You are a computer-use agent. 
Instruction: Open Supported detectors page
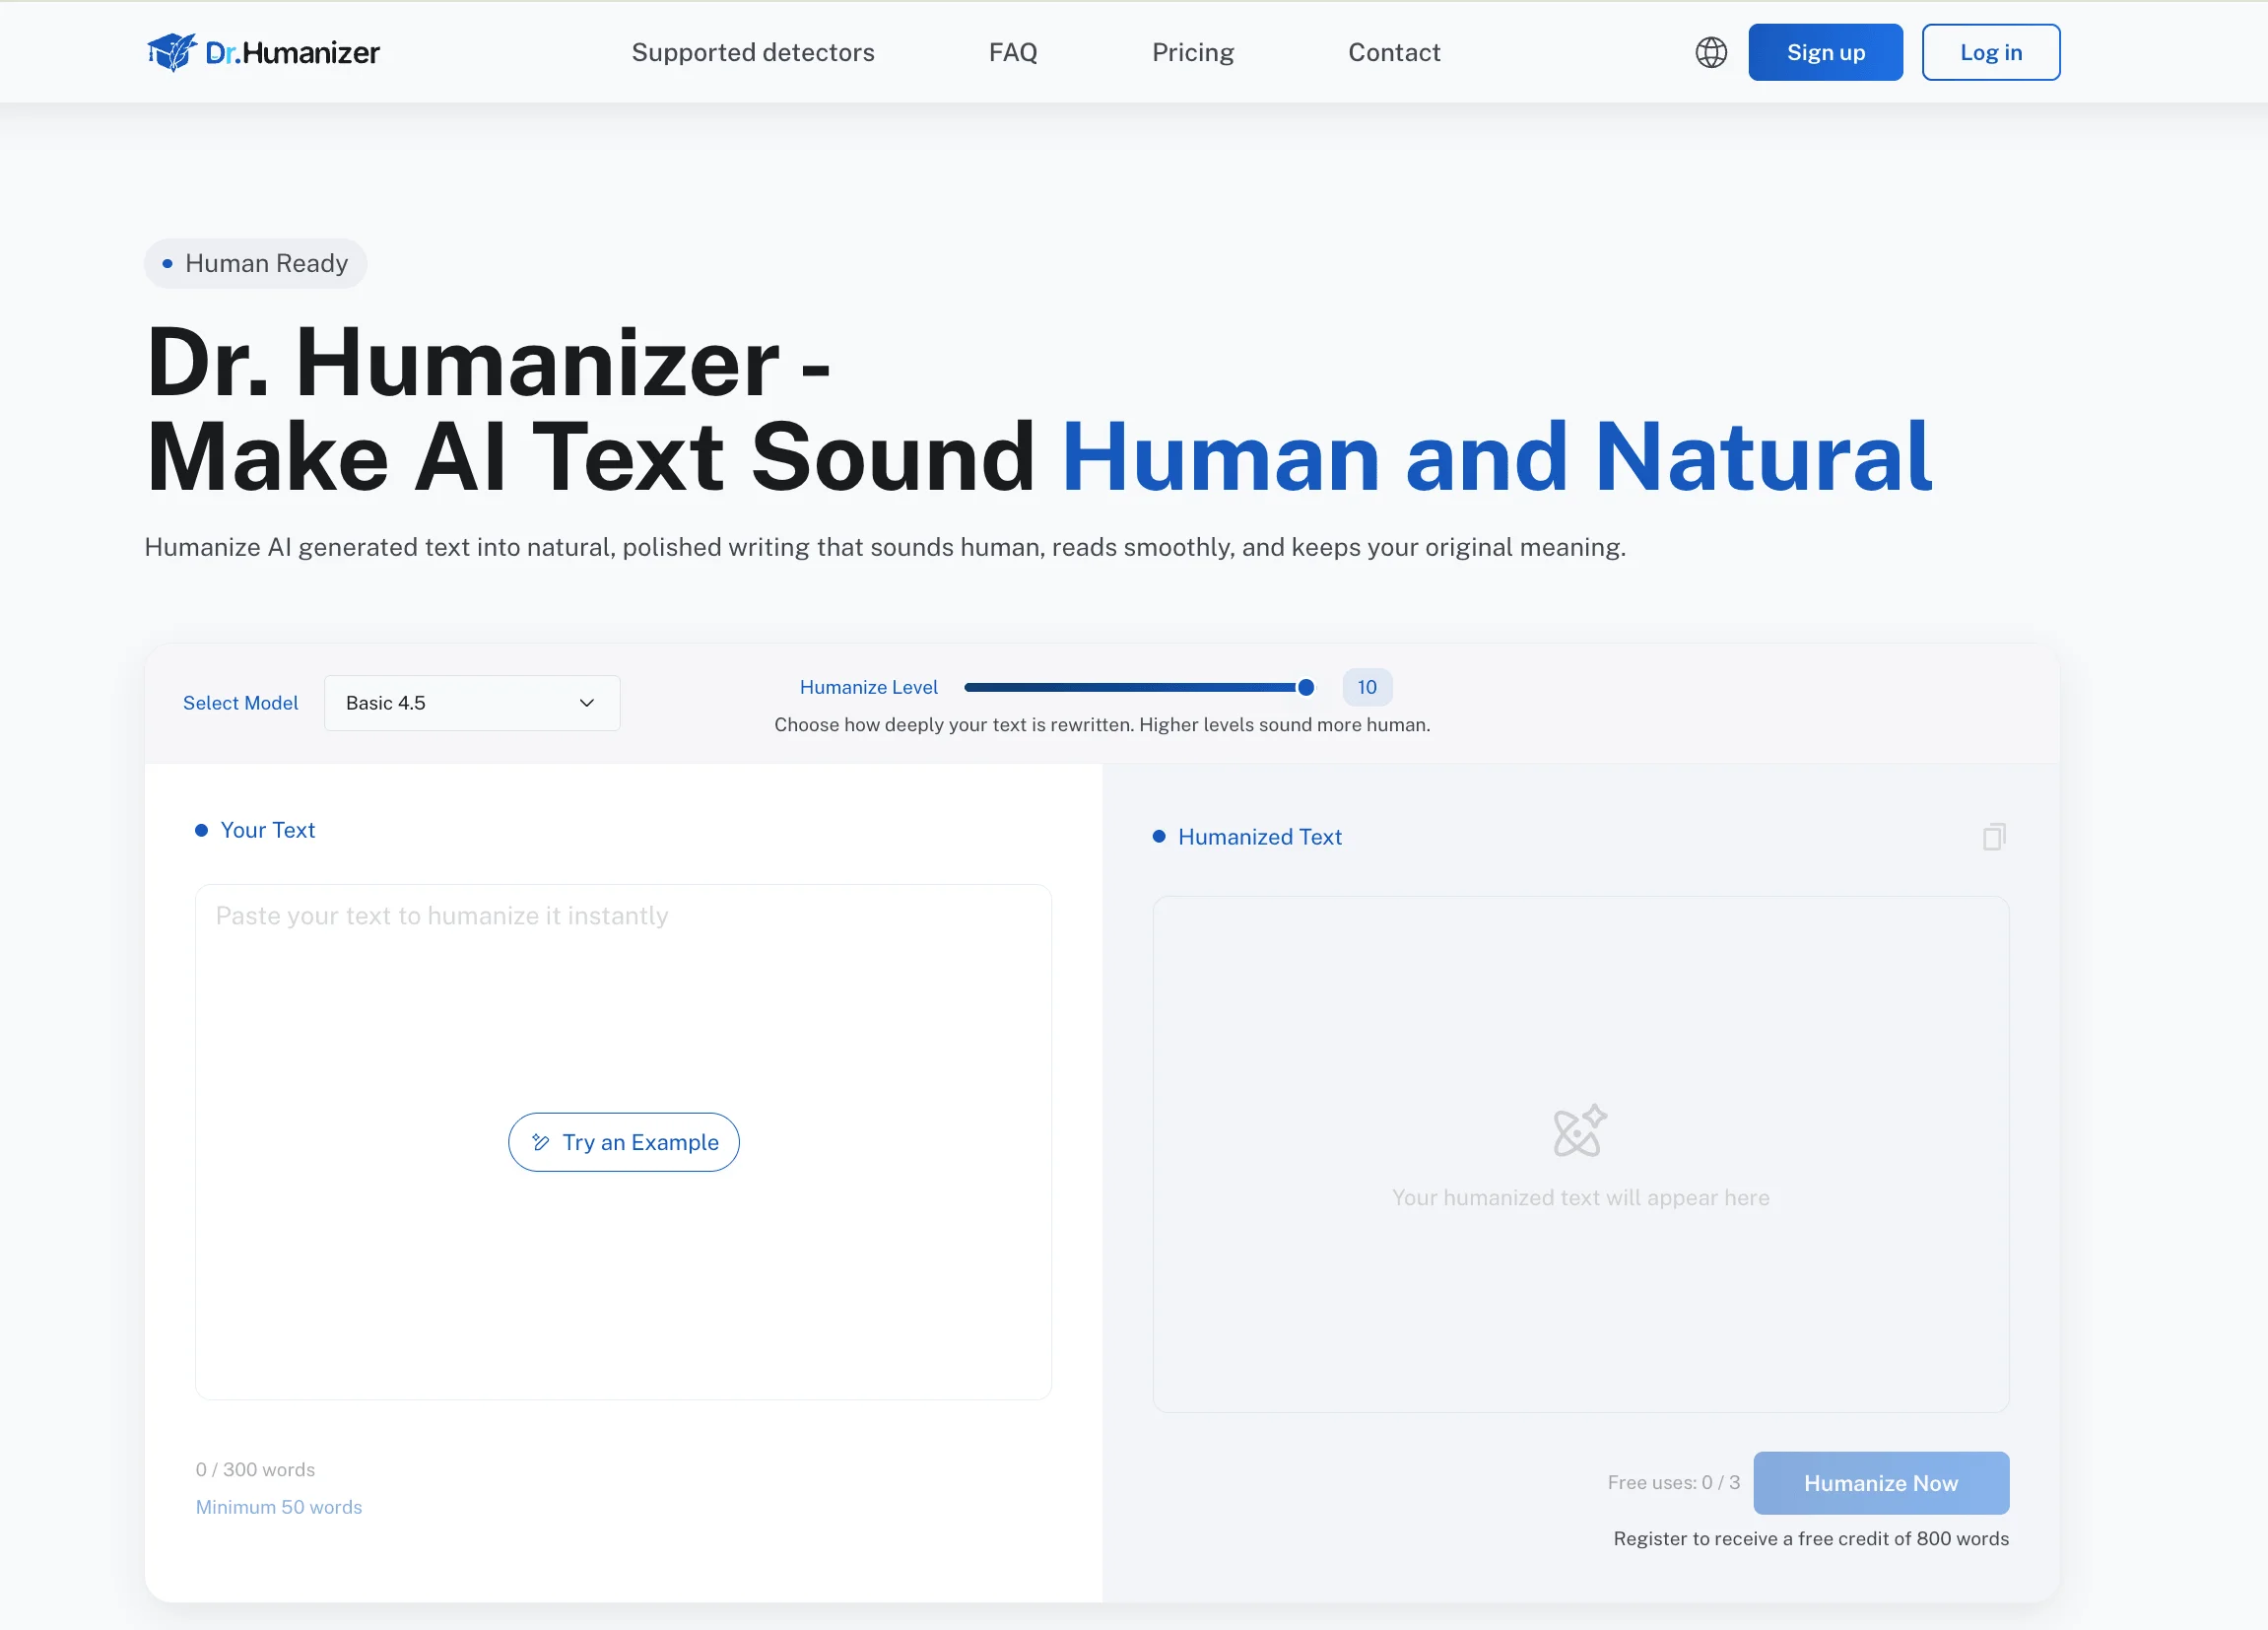click(x=753, y=52)
